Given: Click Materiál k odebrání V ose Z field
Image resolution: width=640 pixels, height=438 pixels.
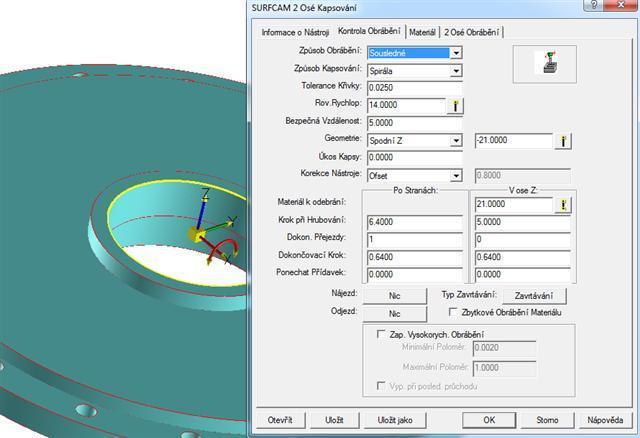Looking at the screenshot, I should pos(513,204).
